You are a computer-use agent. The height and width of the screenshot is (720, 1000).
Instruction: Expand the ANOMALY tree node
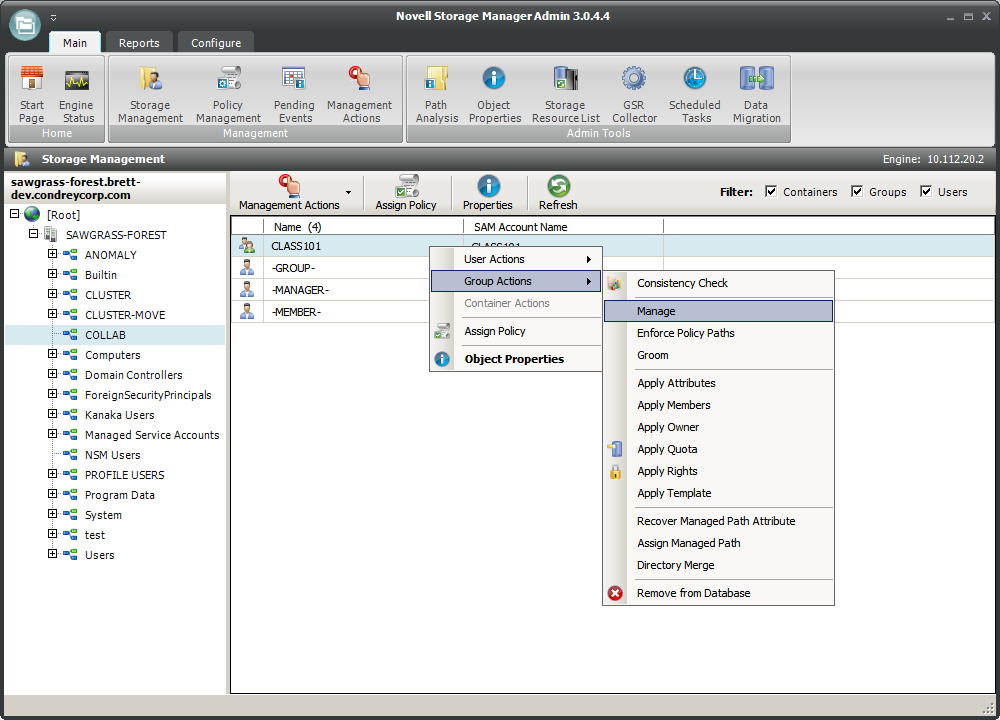53,255
